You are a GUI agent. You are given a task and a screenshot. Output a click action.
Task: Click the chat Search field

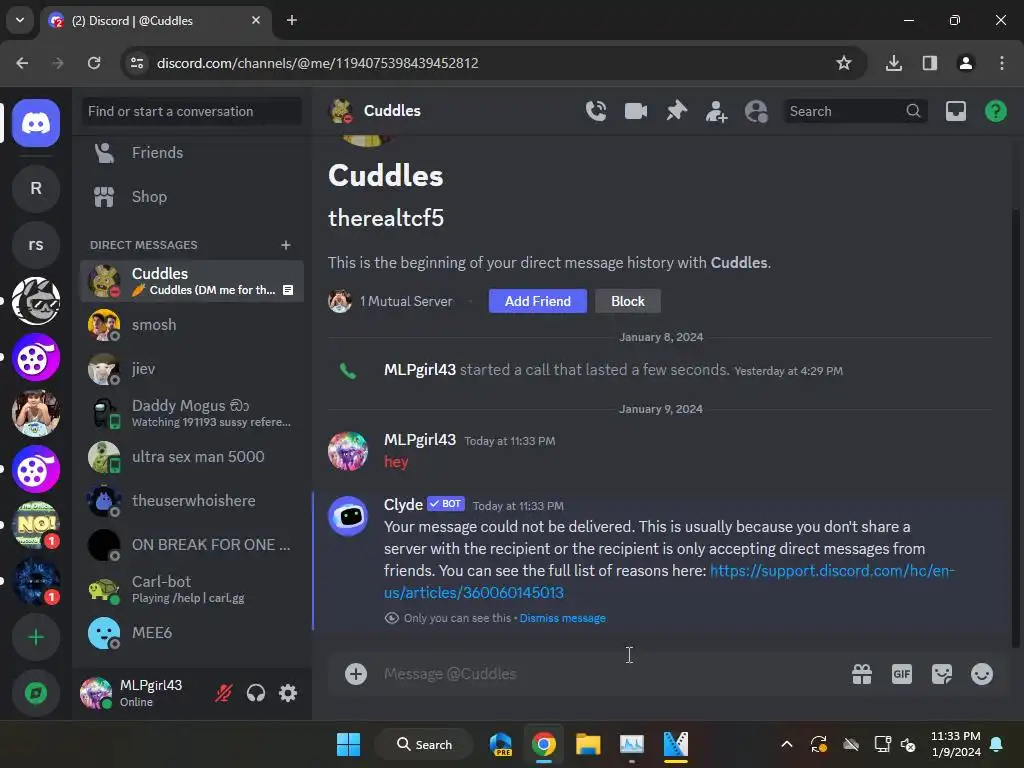point(854,111)
